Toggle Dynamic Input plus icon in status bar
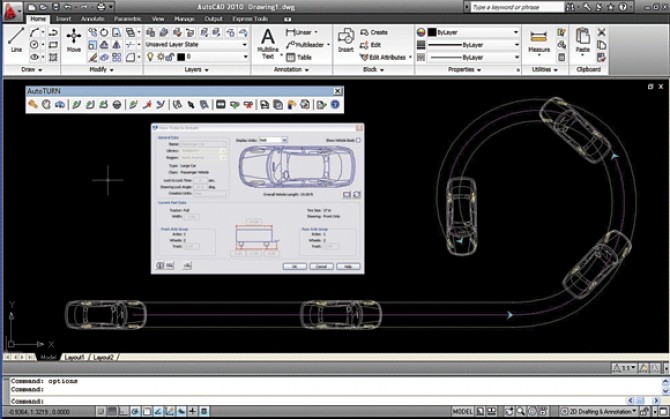The image size is (670, 419). point(193,411)
